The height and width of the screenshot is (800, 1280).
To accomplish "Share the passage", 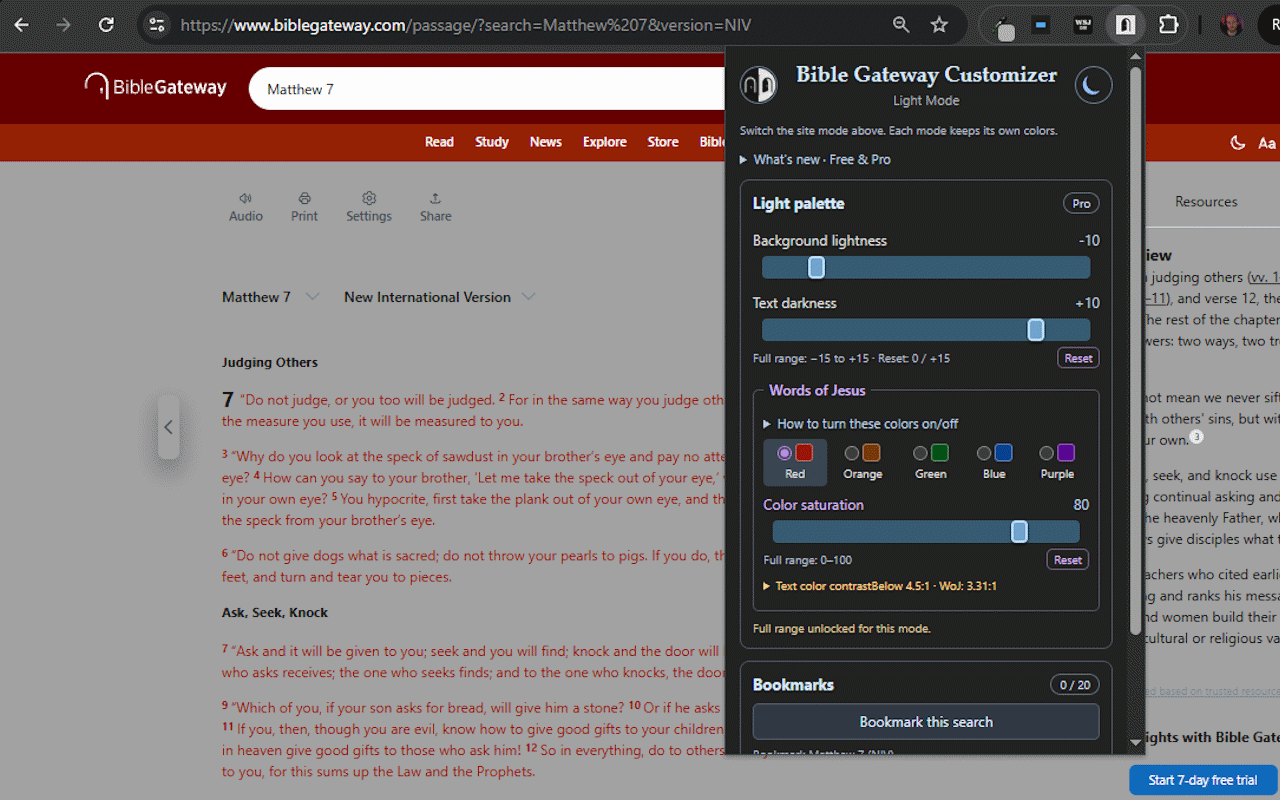I will tap(435, 207).
